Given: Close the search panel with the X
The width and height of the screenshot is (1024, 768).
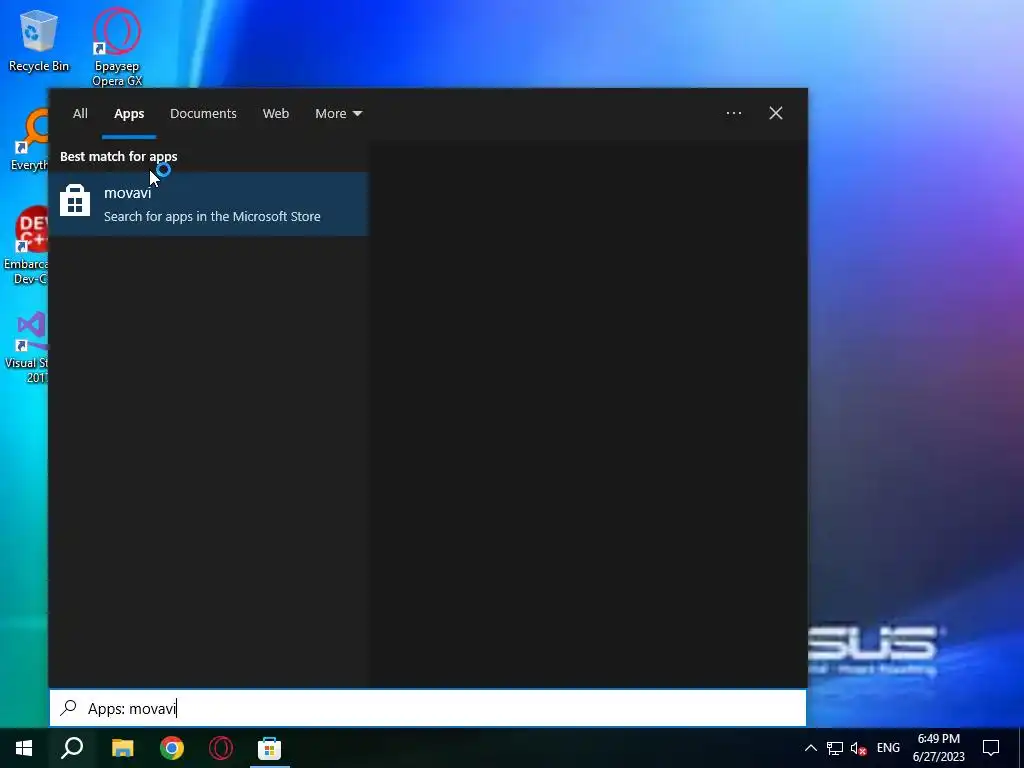Looking at the screenshot, I should [776, 113].
